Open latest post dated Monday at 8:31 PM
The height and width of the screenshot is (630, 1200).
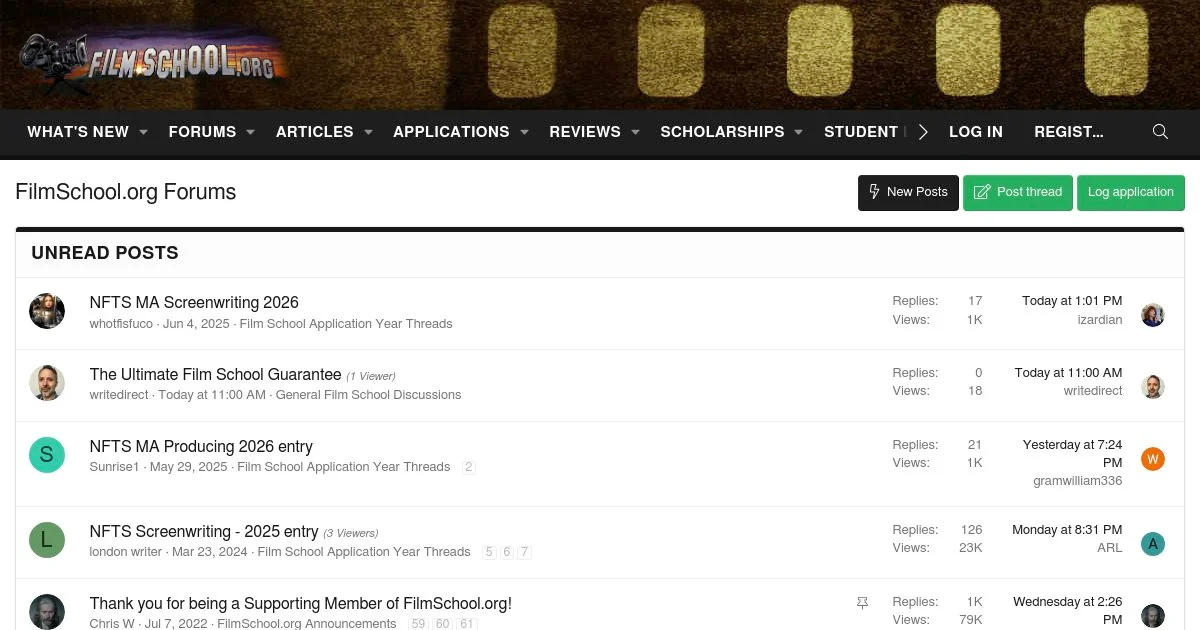click(x=1067, y=530)
